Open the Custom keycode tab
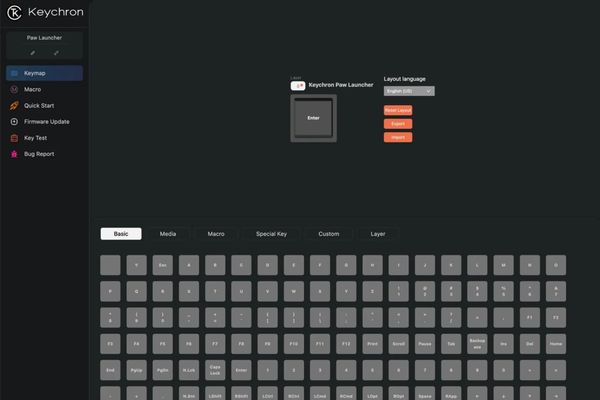 (x=329, y=234)
